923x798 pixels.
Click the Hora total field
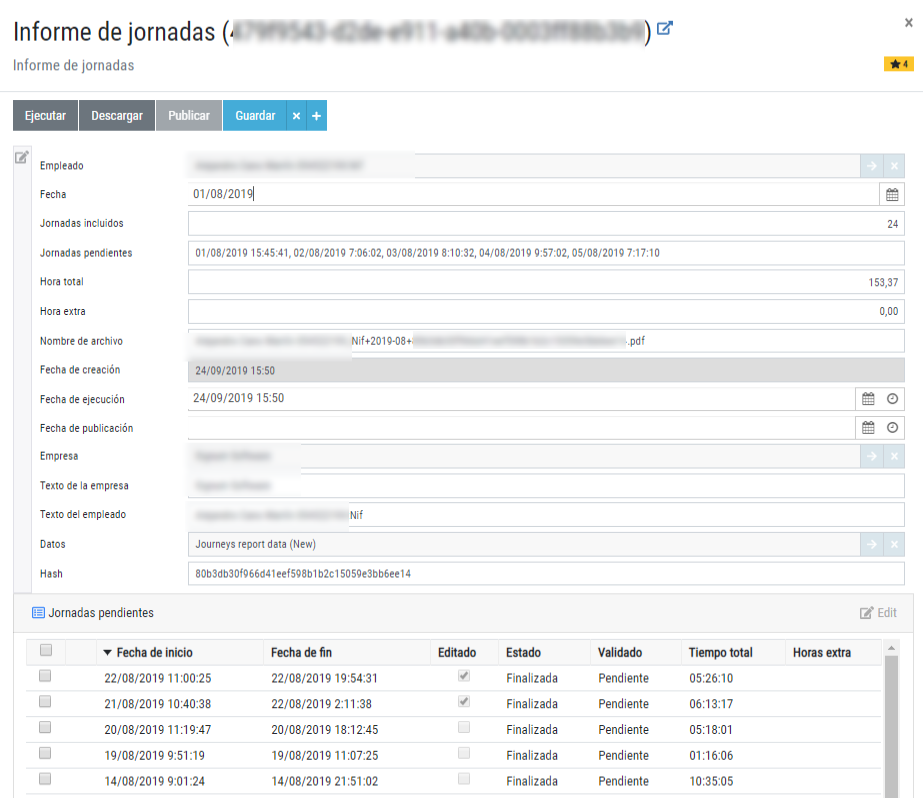546,282
